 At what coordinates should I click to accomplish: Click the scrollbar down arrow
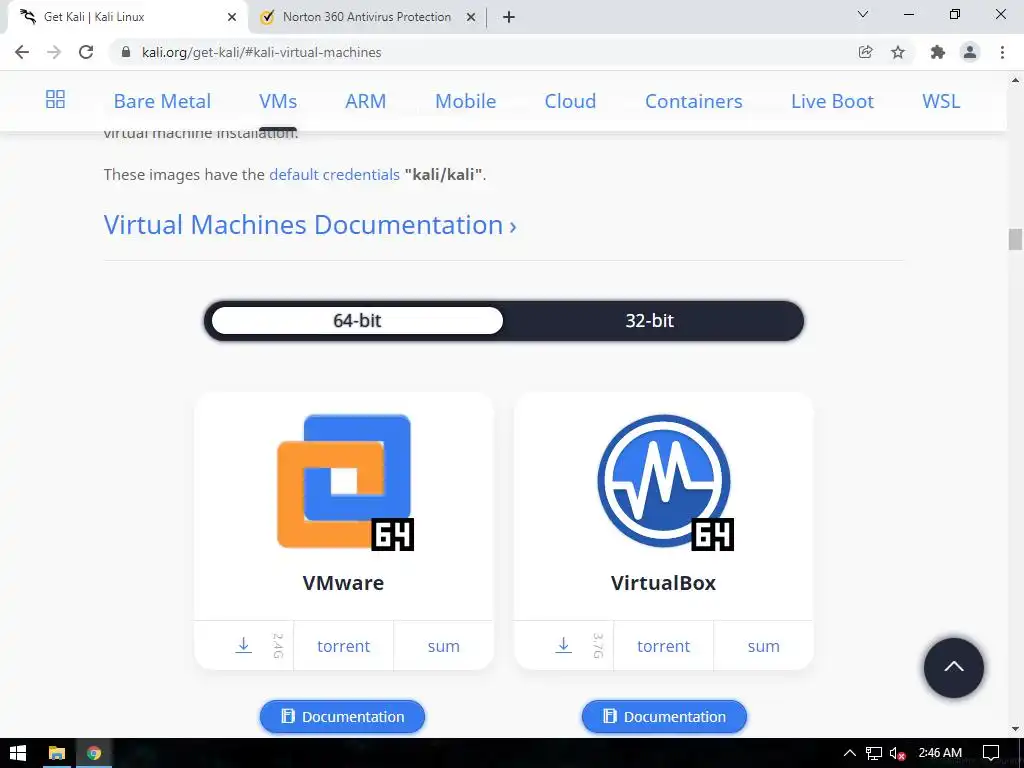(1015, 729)
